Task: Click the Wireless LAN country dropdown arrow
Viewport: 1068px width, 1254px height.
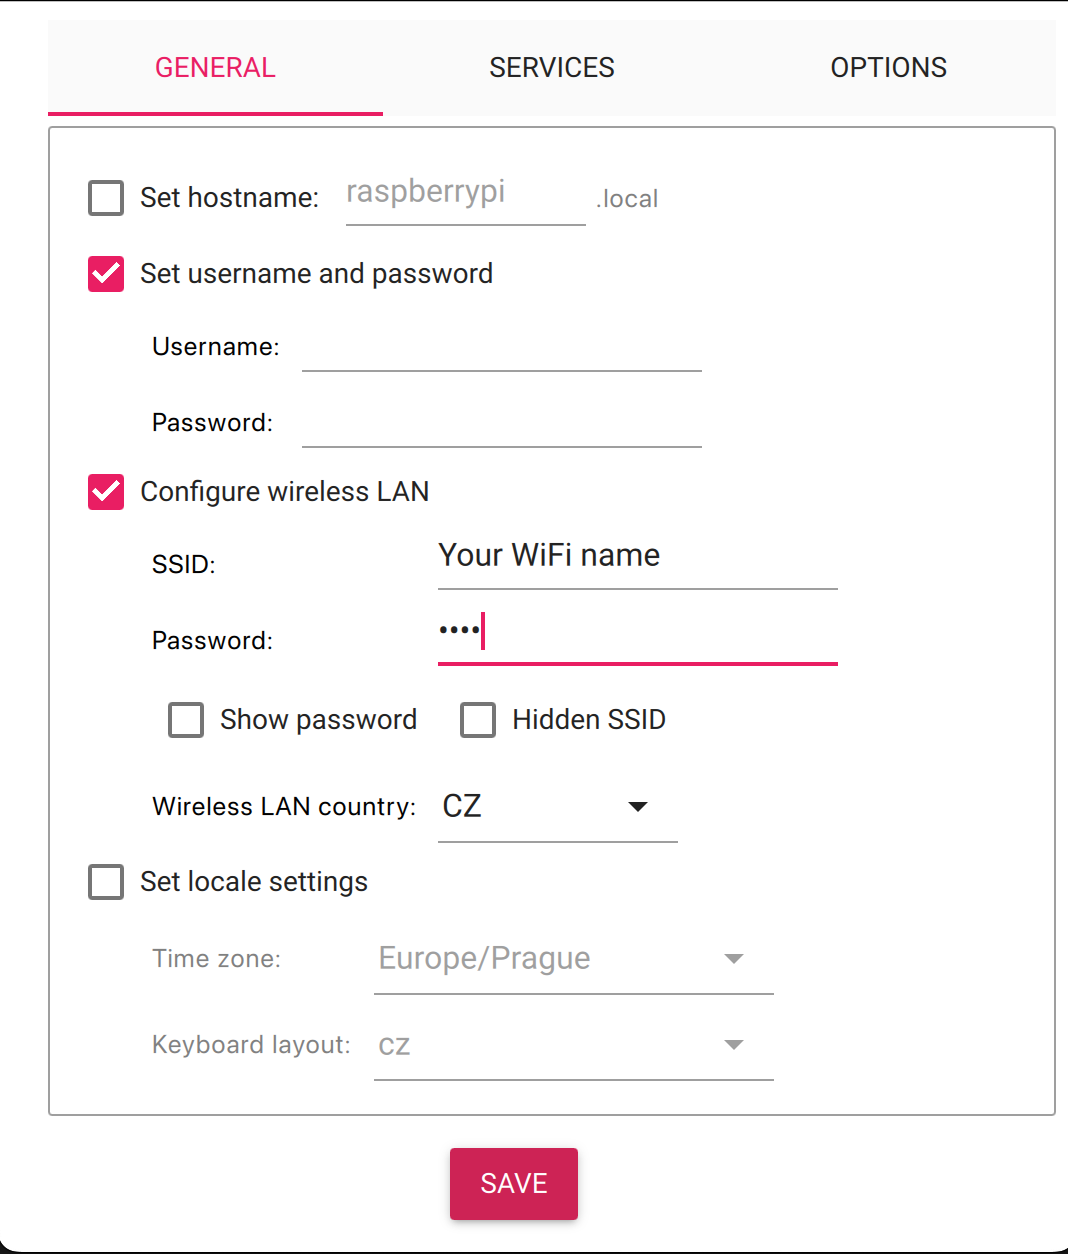Action: (x=638, y=807)
